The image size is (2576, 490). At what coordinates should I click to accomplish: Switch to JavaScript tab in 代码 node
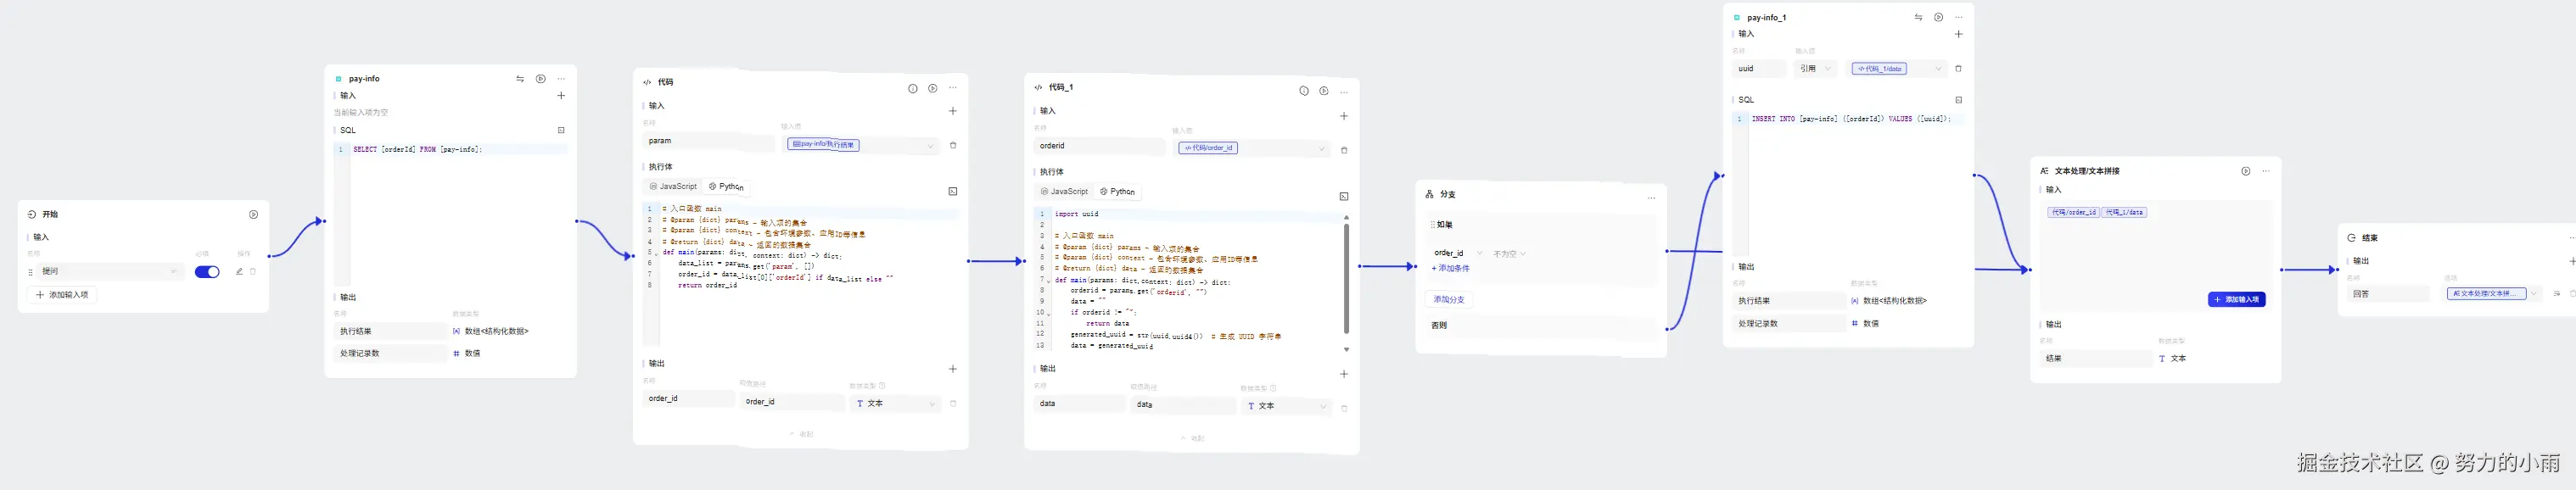(673, 186)
